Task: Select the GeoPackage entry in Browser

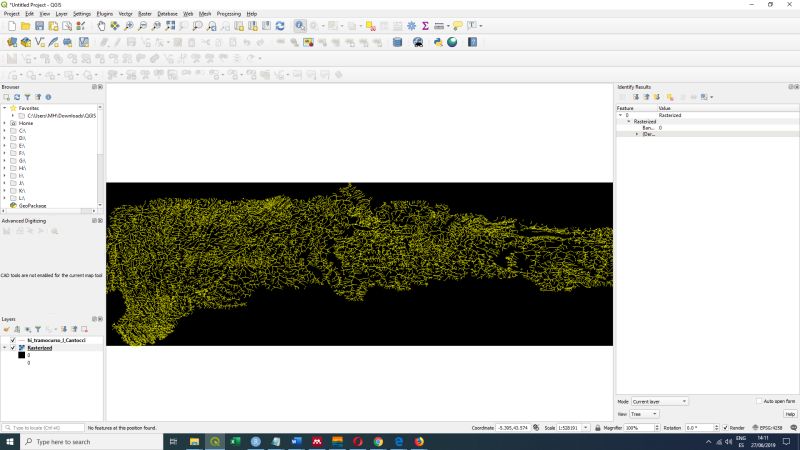Action: tap(32, 206)
